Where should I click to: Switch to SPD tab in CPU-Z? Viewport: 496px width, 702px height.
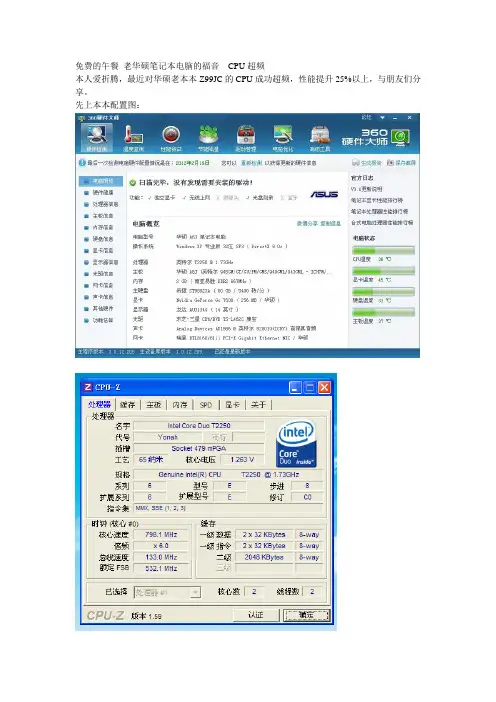206,405
